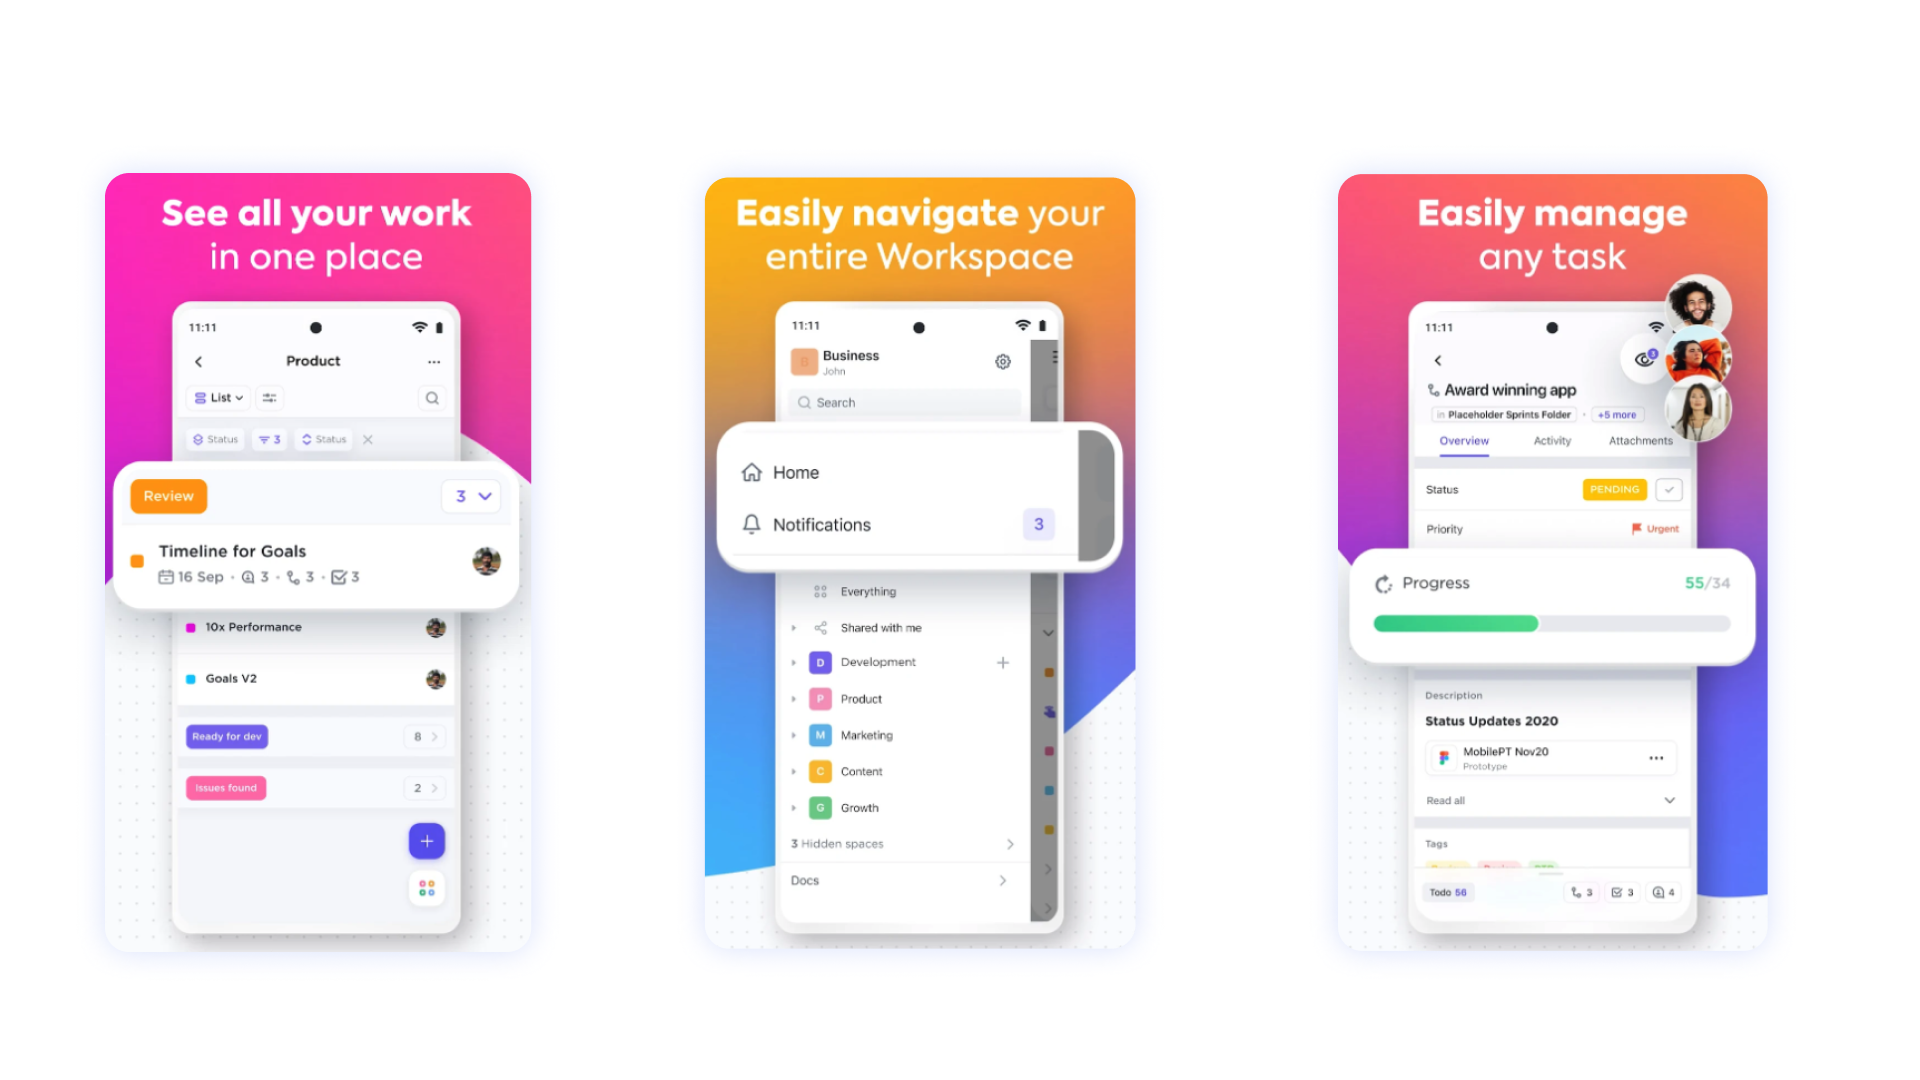Select the Overview tab in task detail
The image size is (1920, 1080).
click(x=1464, y=440)
